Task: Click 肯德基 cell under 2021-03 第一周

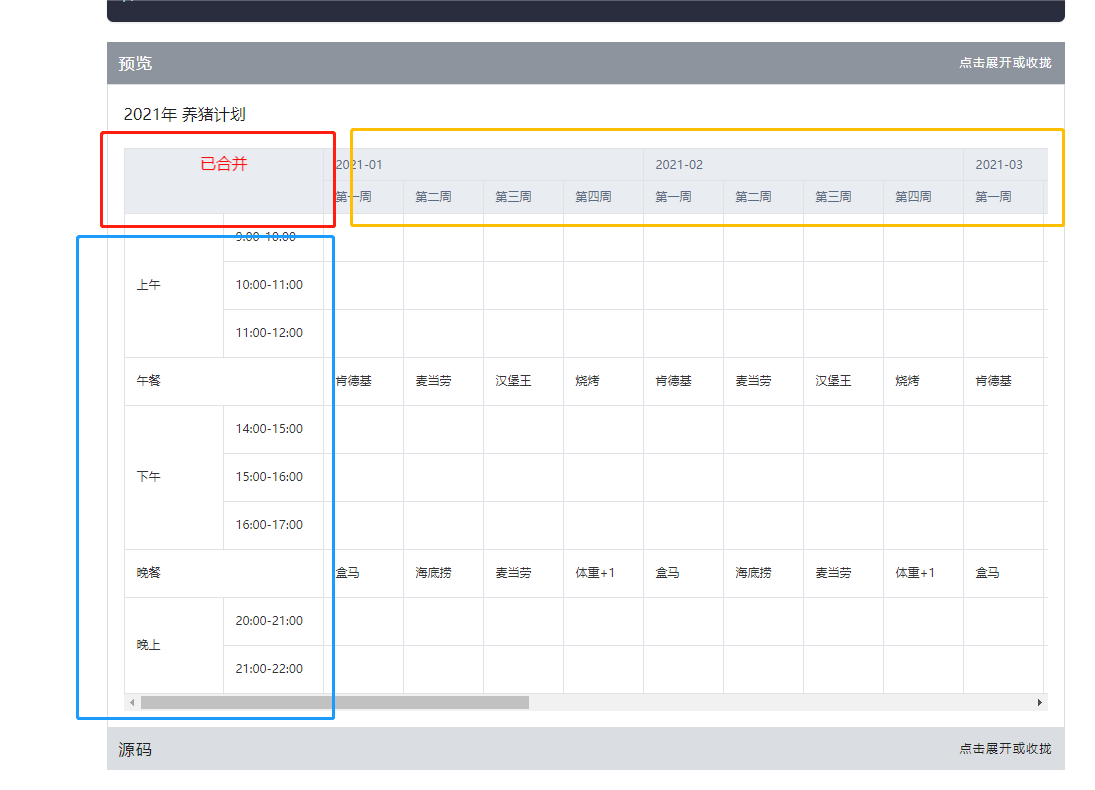Action: [1003, 381]
